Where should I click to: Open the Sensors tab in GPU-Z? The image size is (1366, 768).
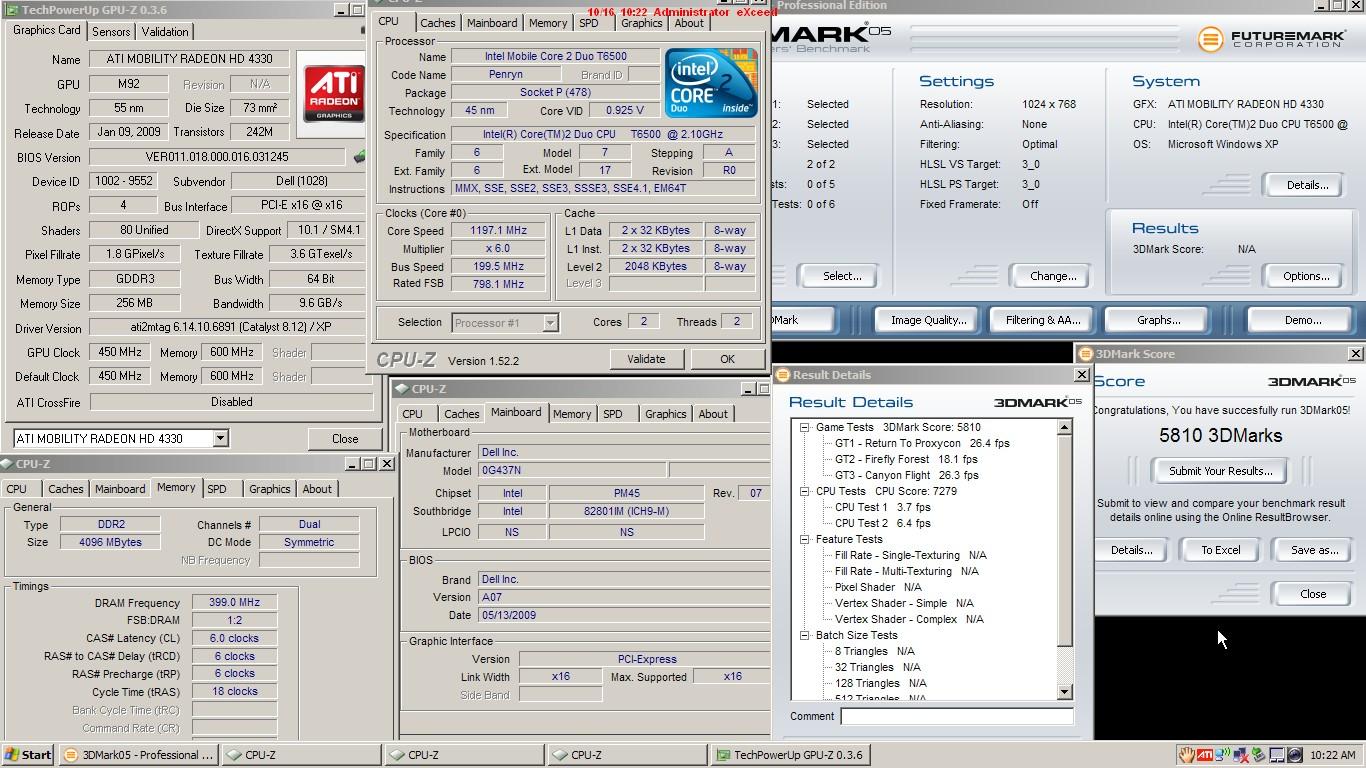pyautogui.click(x=111, y=32)
